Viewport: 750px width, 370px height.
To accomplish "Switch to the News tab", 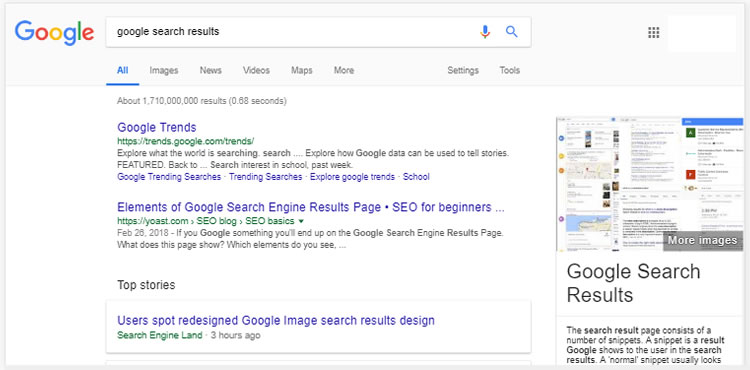I will [210, 70].
